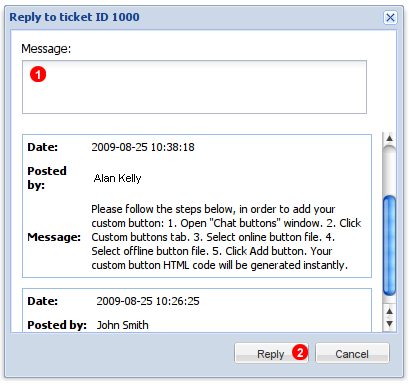Focus the Message text area
Screen dimensions: 409x384
point(194,87)
